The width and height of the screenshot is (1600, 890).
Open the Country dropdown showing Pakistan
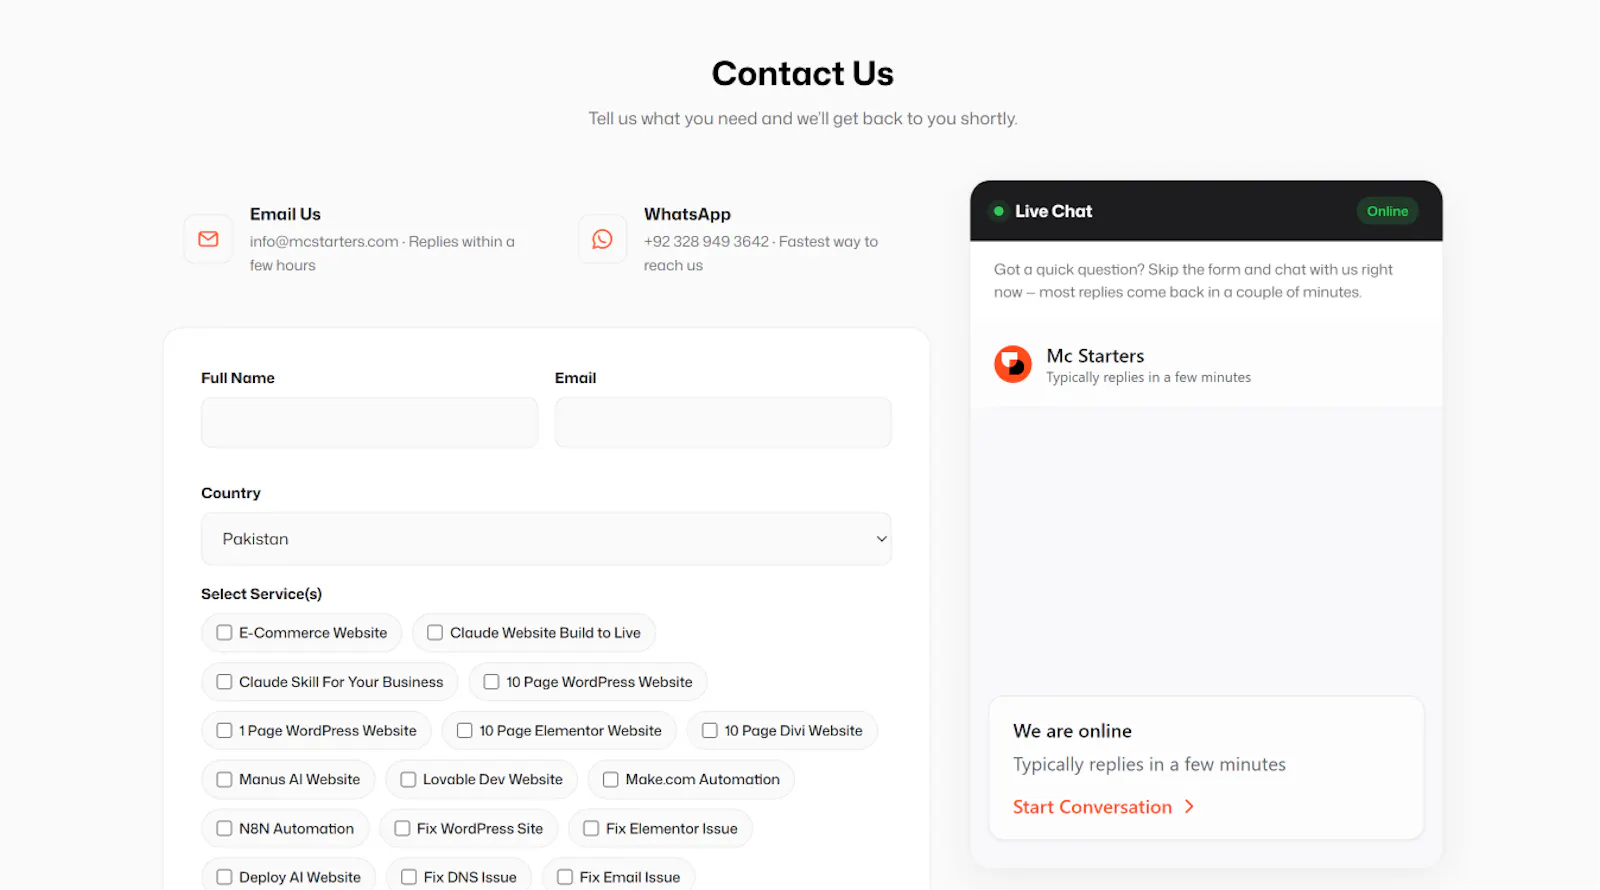click(x=546, y=539)
